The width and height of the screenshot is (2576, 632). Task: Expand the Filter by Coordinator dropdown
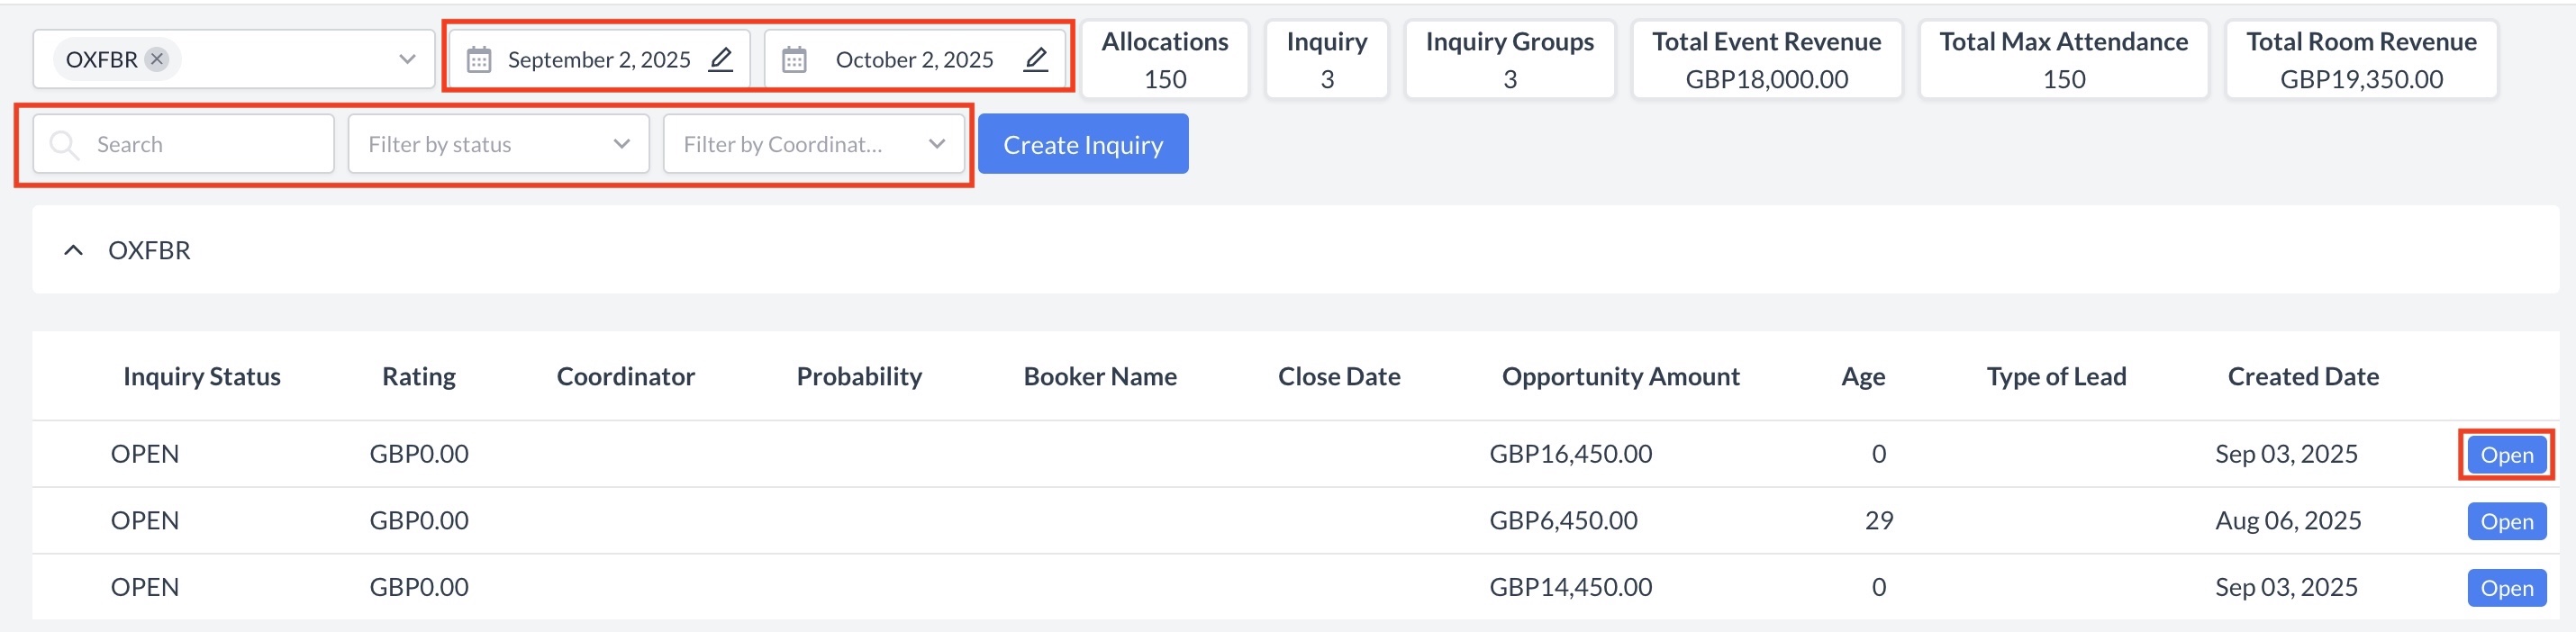click(936, 144)
